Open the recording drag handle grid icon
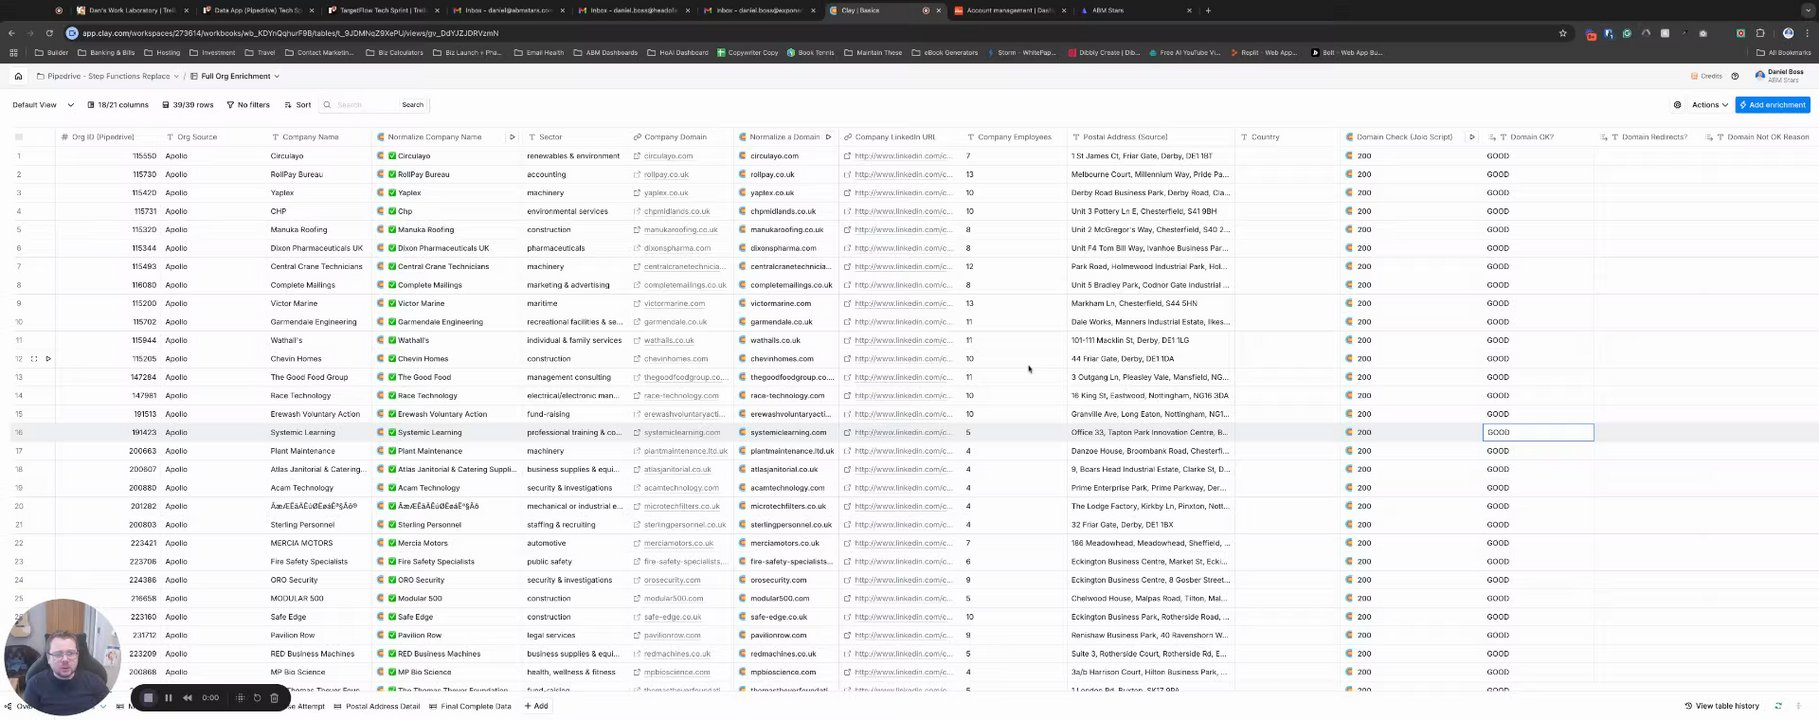The height and width of the screenshot is (720, 1819). 240,698
